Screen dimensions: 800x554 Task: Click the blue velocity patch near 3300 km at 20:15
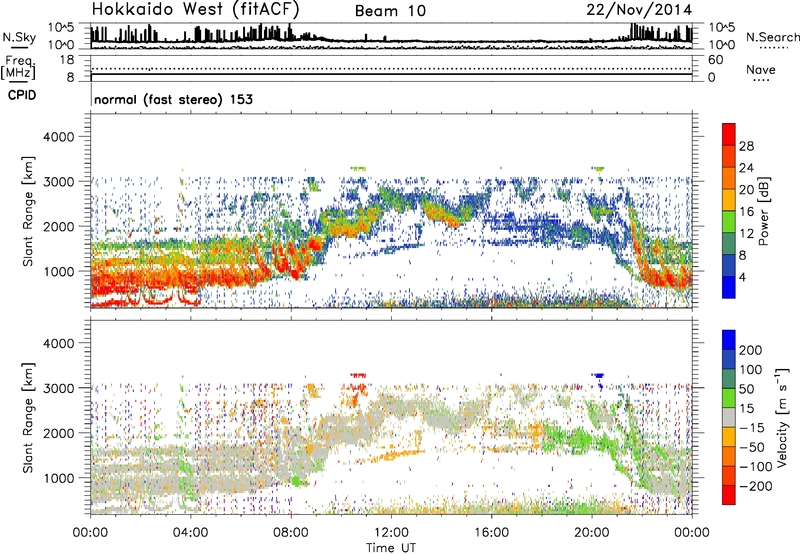coord(598,375)
